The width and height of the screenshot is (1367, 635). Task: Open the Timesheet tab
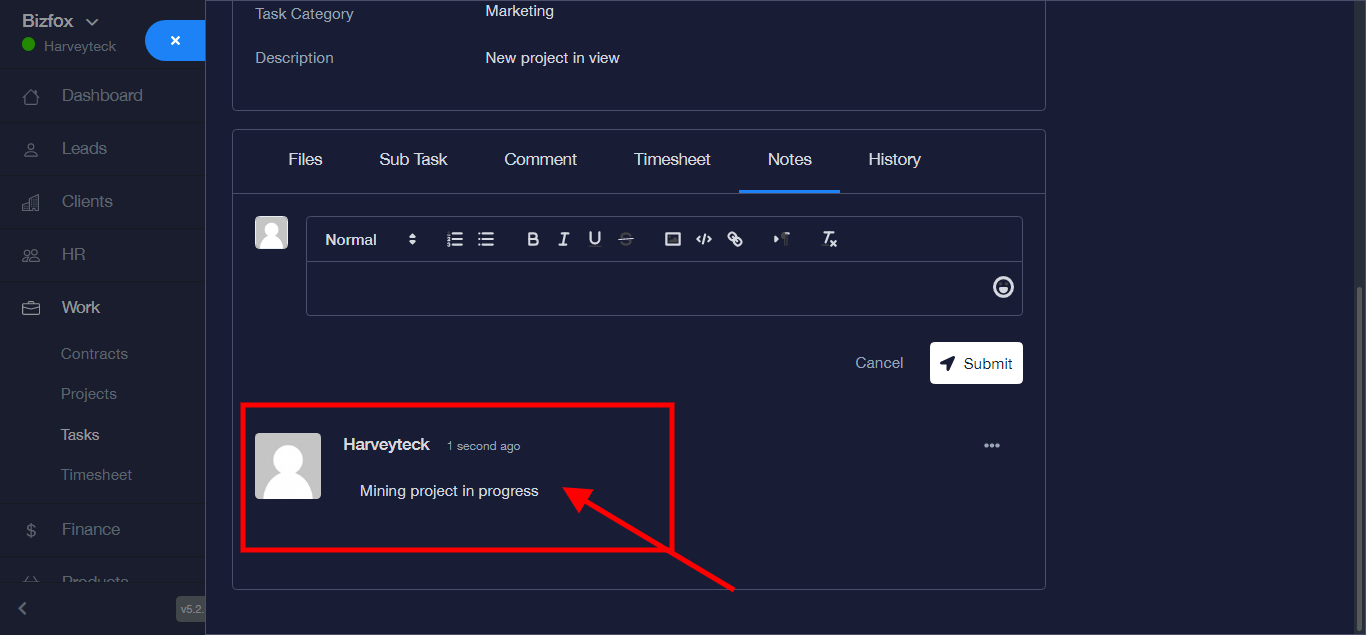(x=672, y=160)
